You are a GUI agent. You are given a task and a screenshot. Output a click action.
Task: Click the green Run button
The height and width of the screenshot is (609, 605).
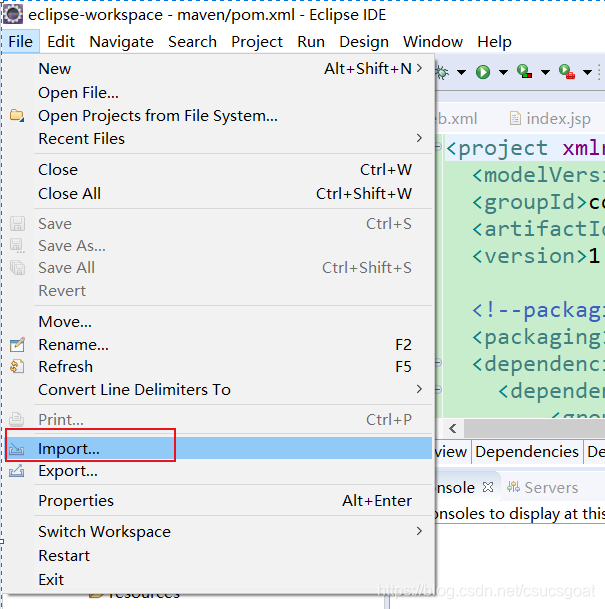(x=483, y=72)
